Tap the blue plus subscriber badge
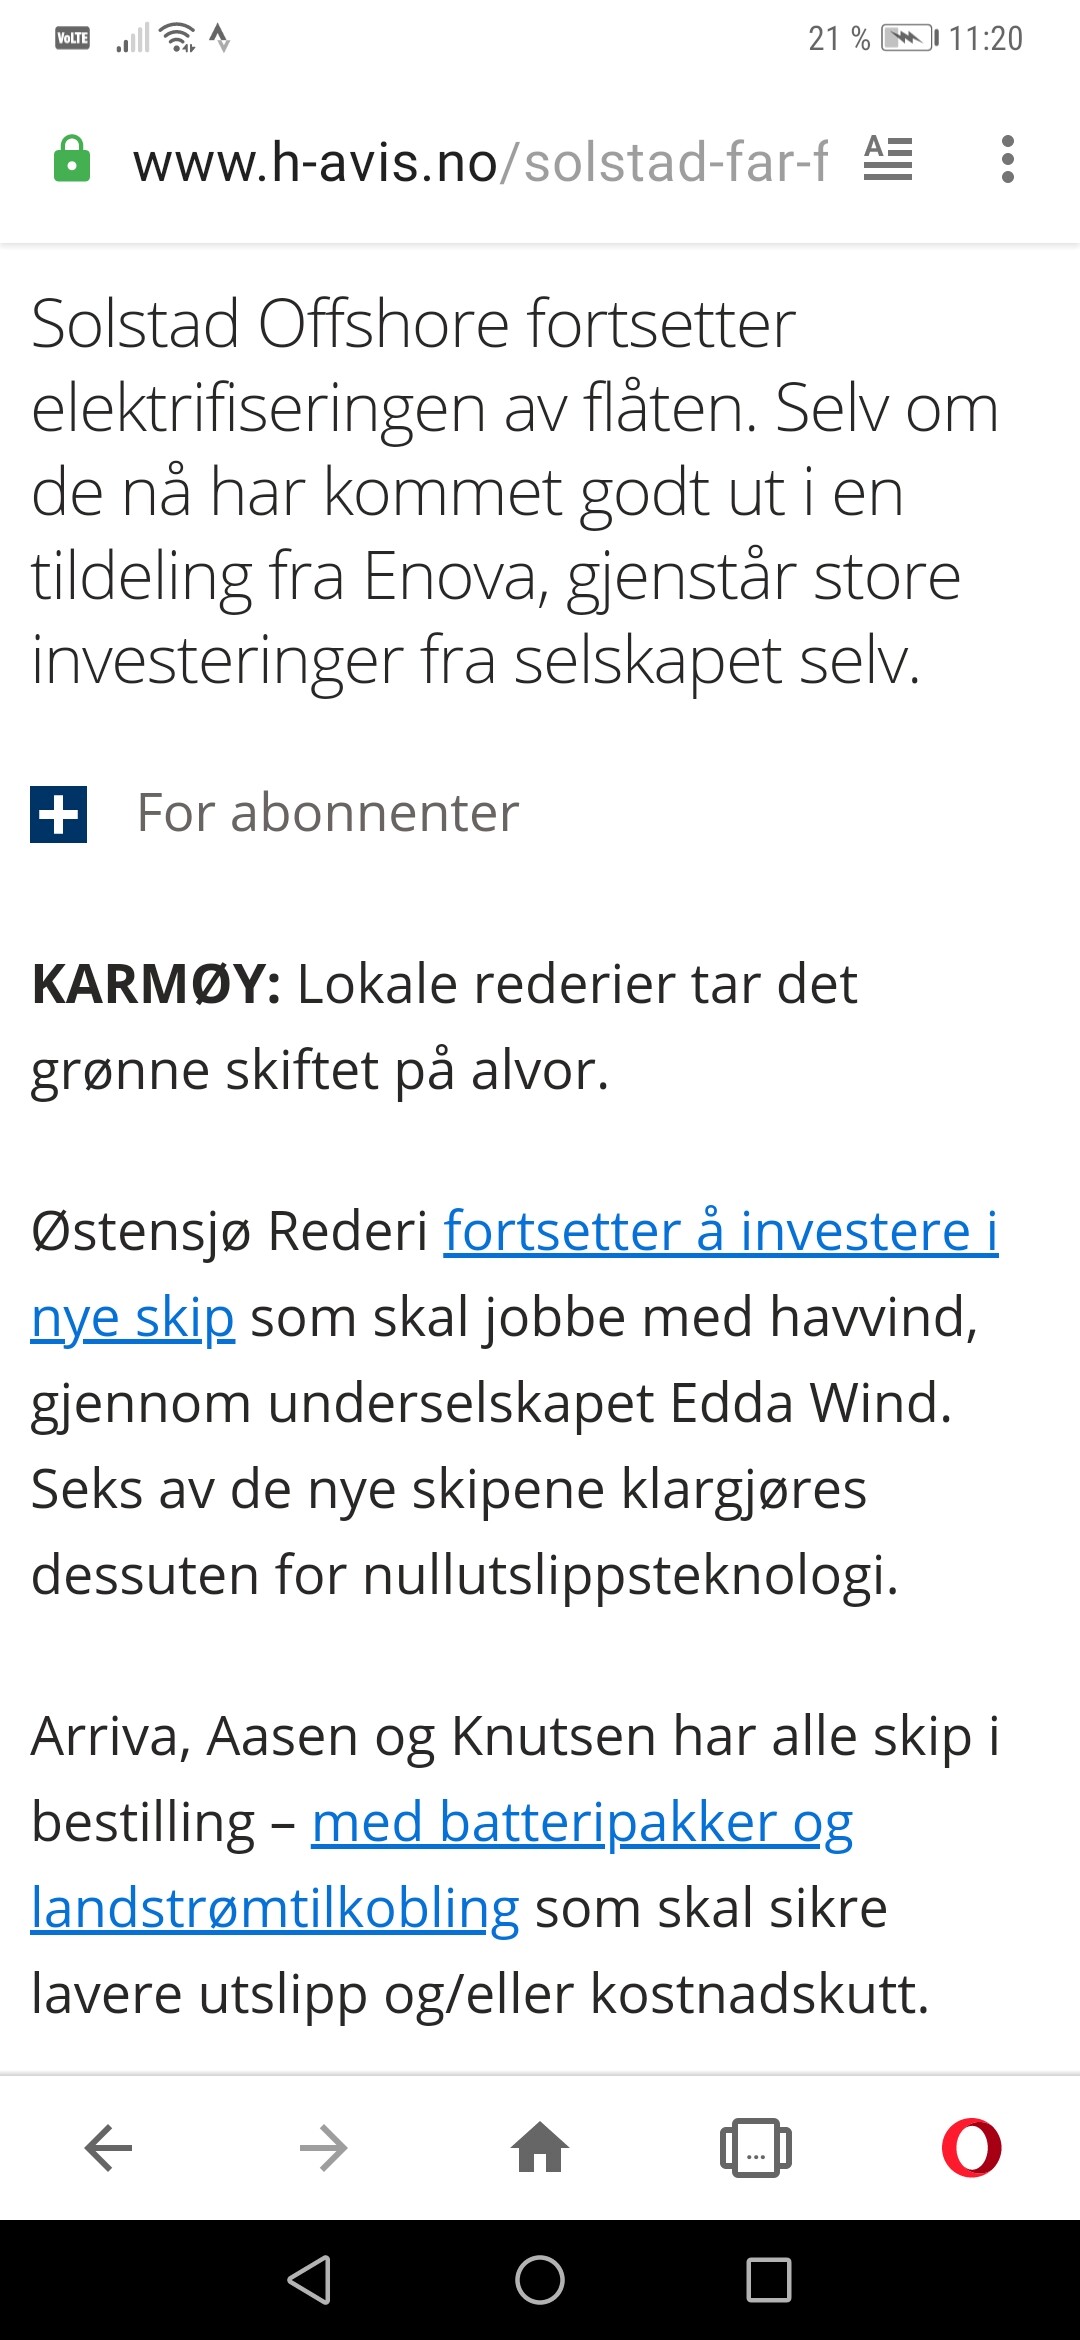Viewport: 1080px width, 2340px height. point(59,814)
